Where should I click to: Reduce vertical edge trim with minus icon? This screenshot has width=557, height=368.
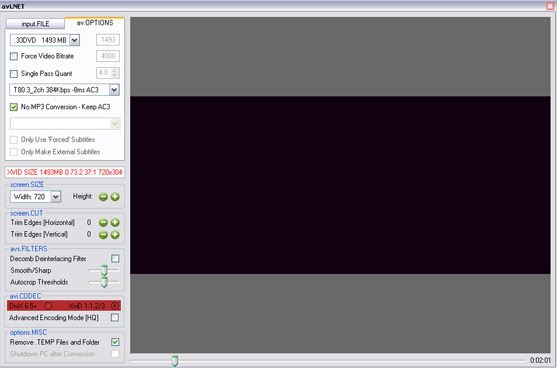(x=103, y=235)
